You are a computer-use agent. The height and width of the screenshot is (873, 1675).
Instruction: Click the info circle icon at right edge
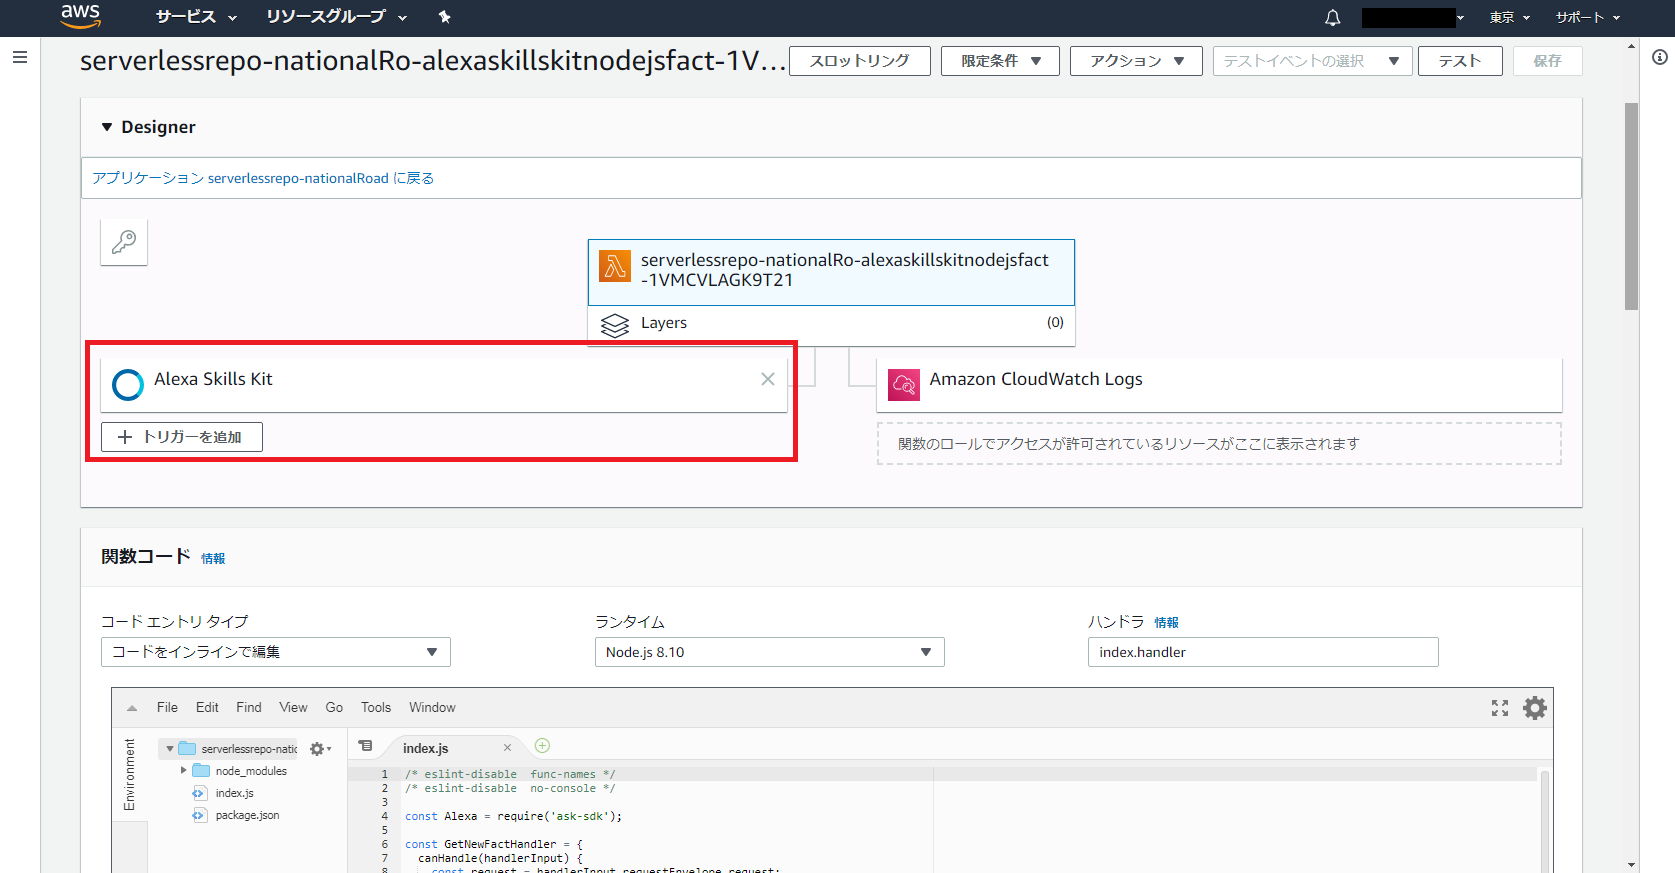pos(1660,58)
